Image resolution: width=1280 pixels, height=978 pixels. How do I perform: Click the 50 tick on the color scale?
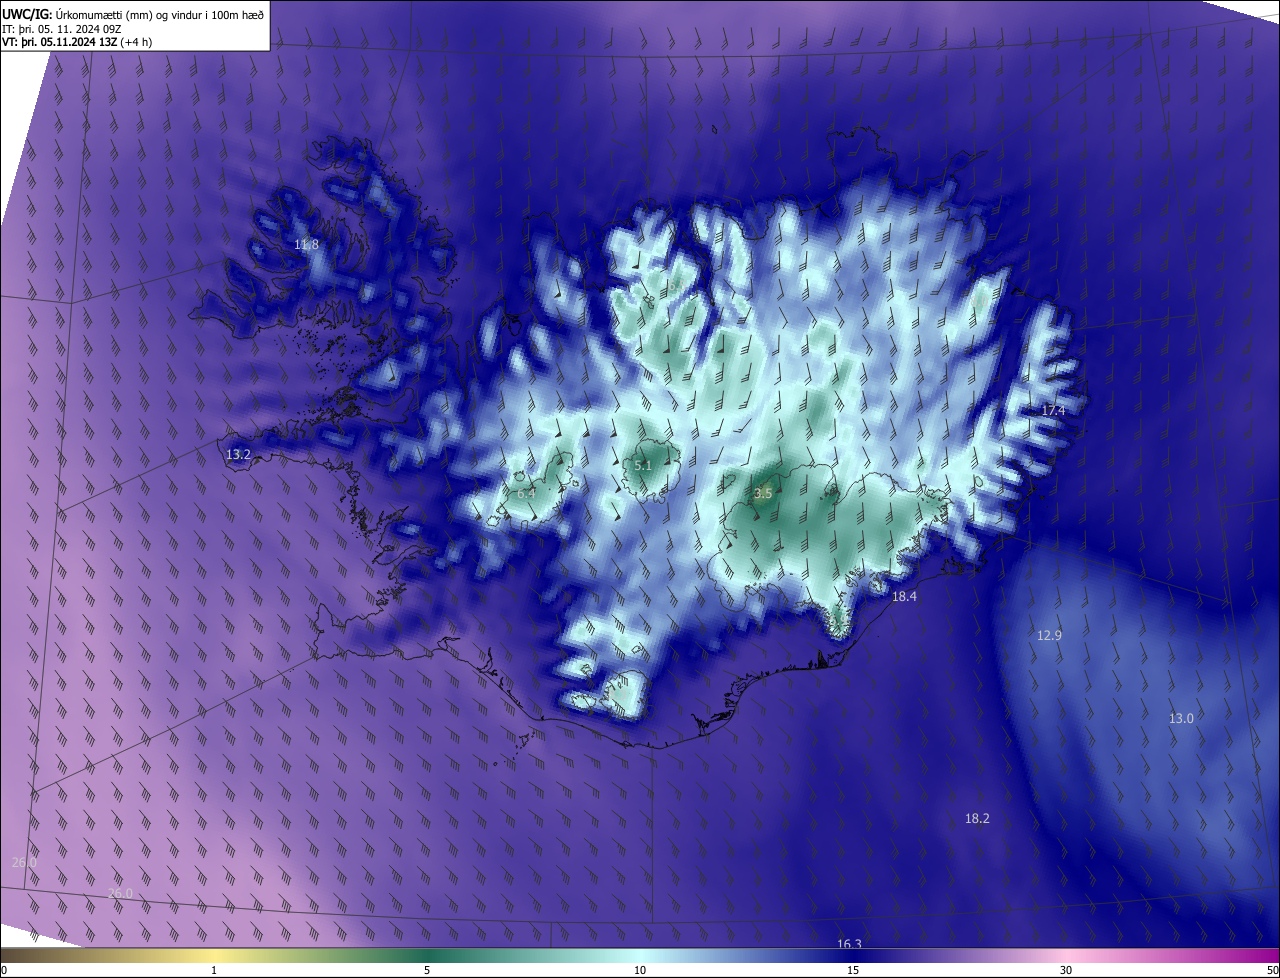[1272, 970]
